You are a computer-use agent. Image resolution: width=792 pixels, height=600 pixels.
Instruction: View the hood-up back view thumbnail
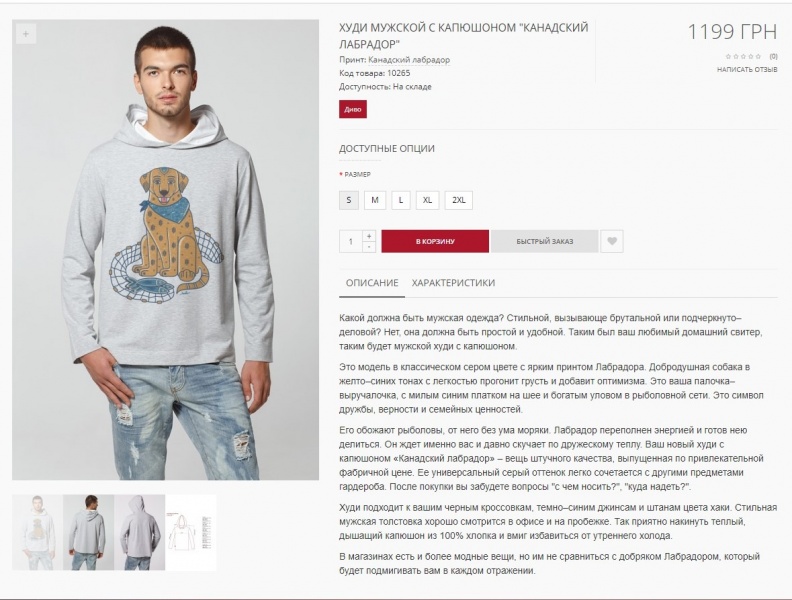[139, 532]
